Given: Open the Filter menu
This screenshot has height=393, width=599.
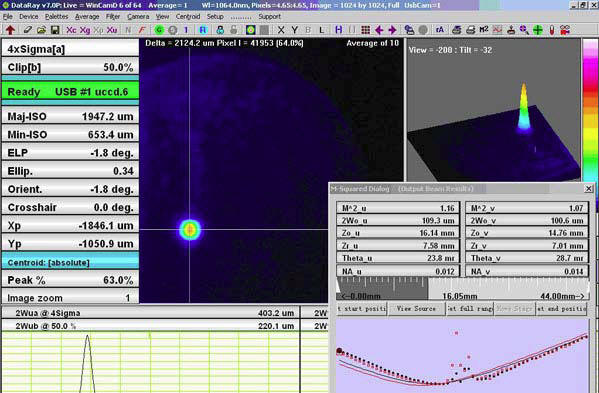Looking at the screenshot, I should coord(113,16).
